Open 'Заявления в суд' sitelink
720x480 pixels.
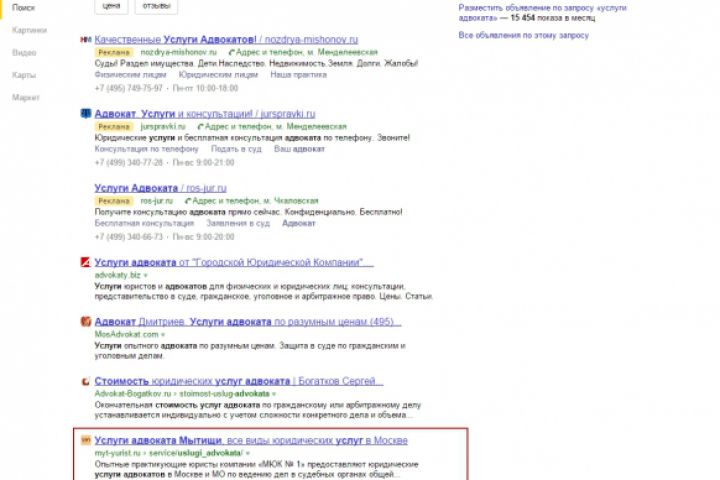[238, 223]
